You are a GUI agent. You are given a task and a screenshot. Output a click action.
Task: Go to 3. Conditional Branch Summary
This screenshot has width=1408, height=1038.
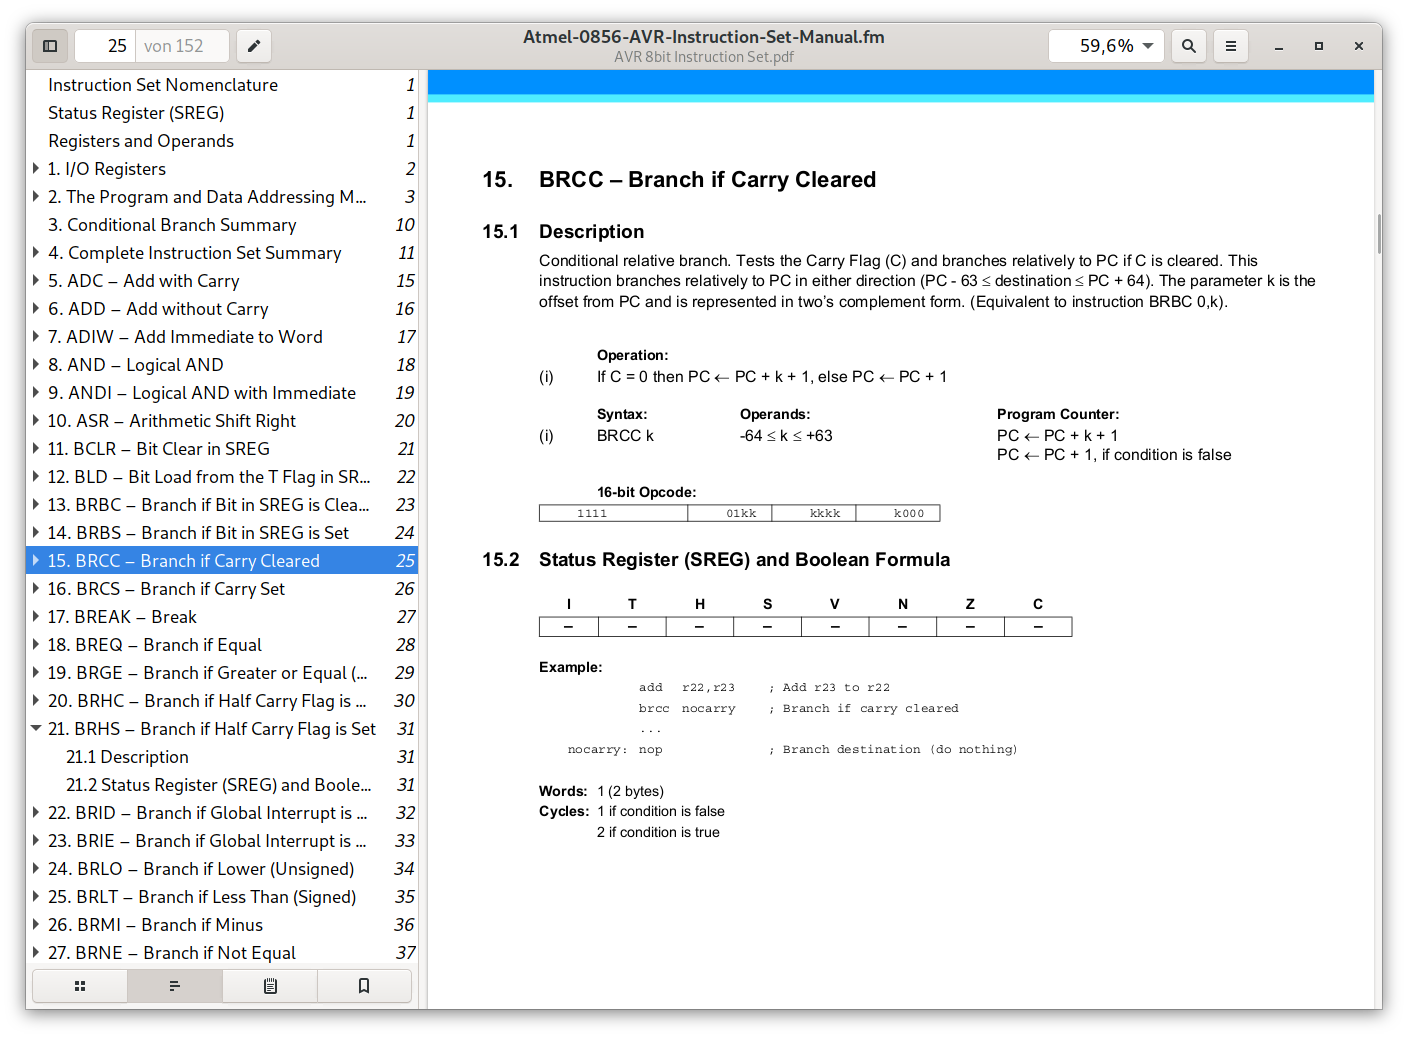tap(222, 225)
